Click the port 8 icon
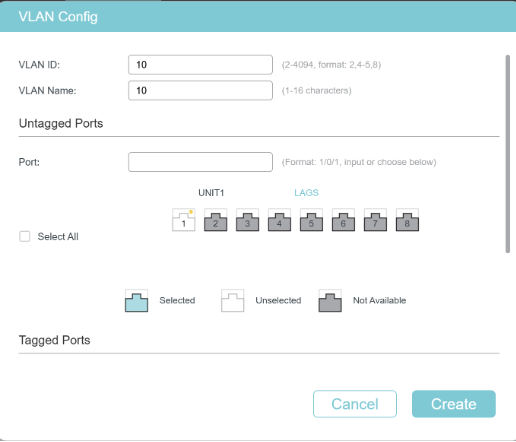Image resolution: width=516 pixels, height=442 pixels. 407,220
